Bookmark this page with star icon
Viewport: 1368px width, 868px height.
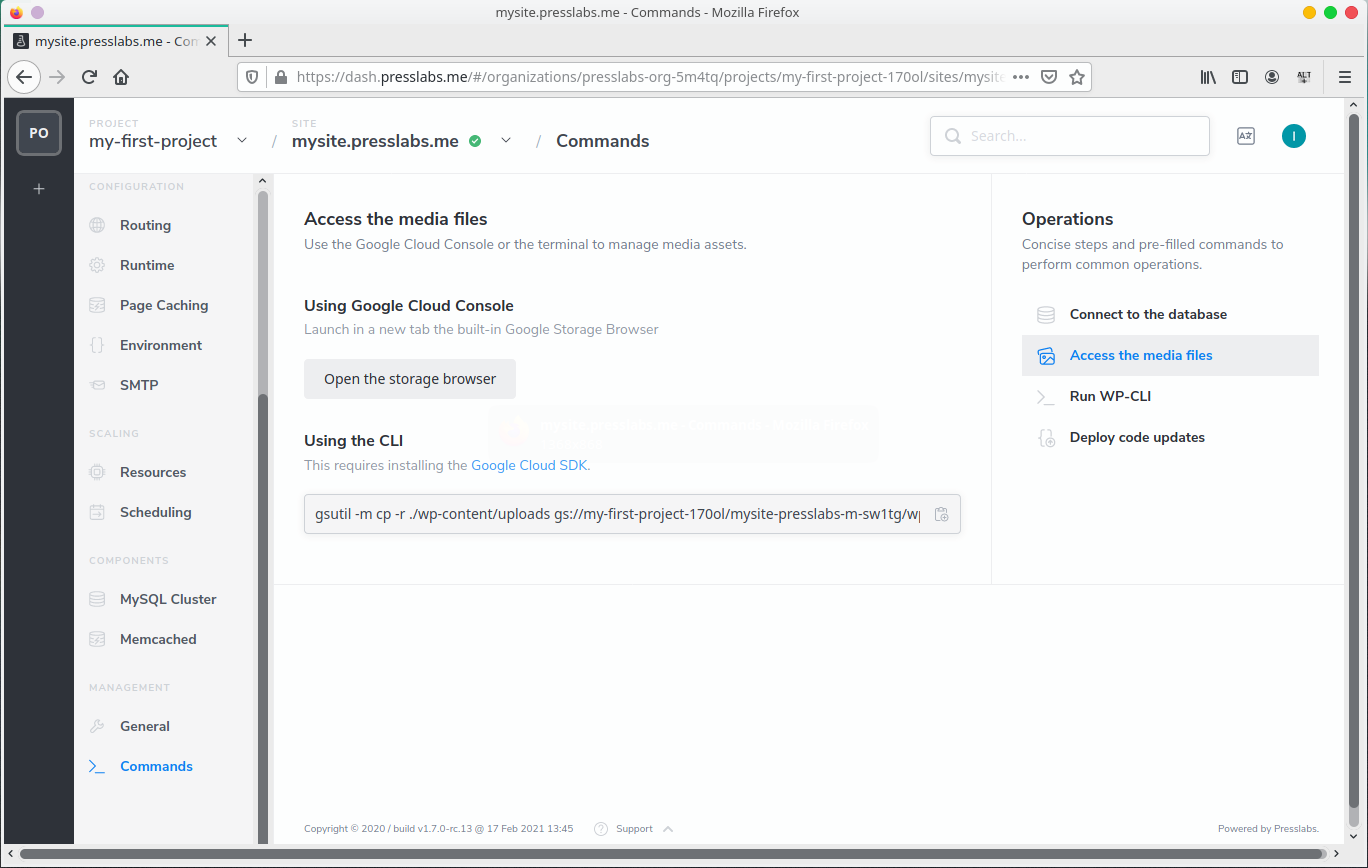1077,77
